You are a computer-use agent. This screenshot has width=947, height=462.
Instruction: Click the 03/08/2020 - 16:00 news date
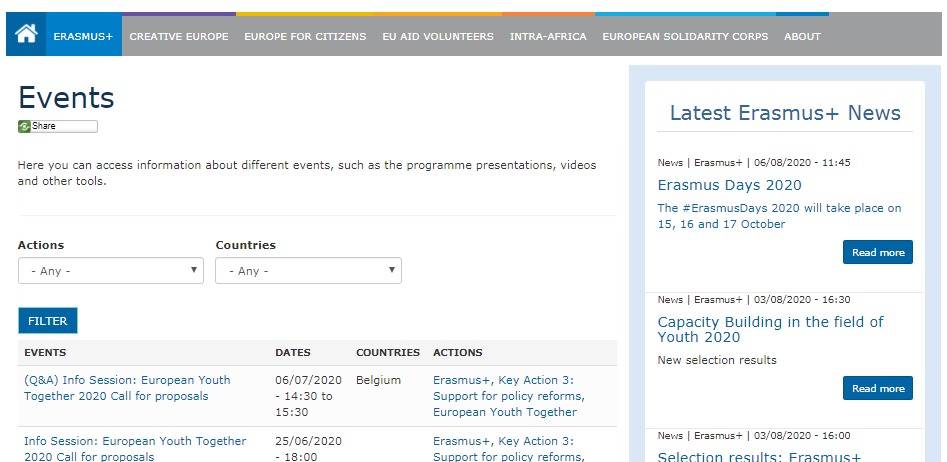tap(802, 435)
